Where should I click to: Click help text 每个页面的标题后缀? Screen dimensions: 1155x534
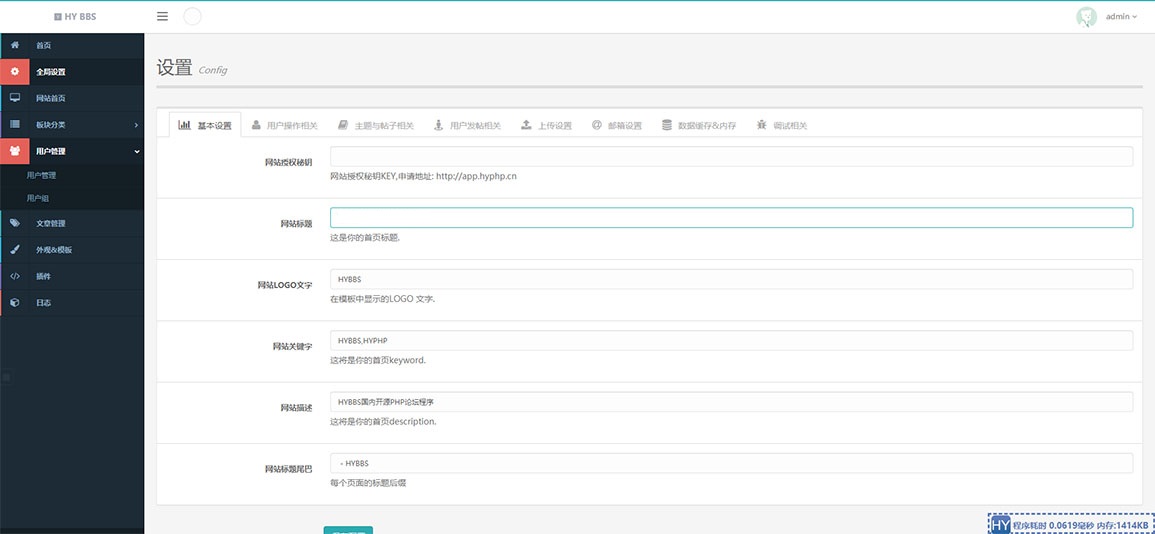[x=368, y=483]
